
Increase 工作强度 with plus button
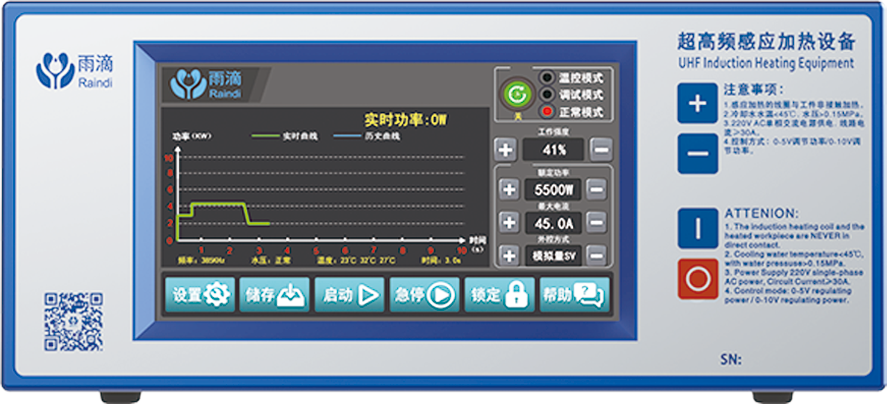tap(506, 150)
